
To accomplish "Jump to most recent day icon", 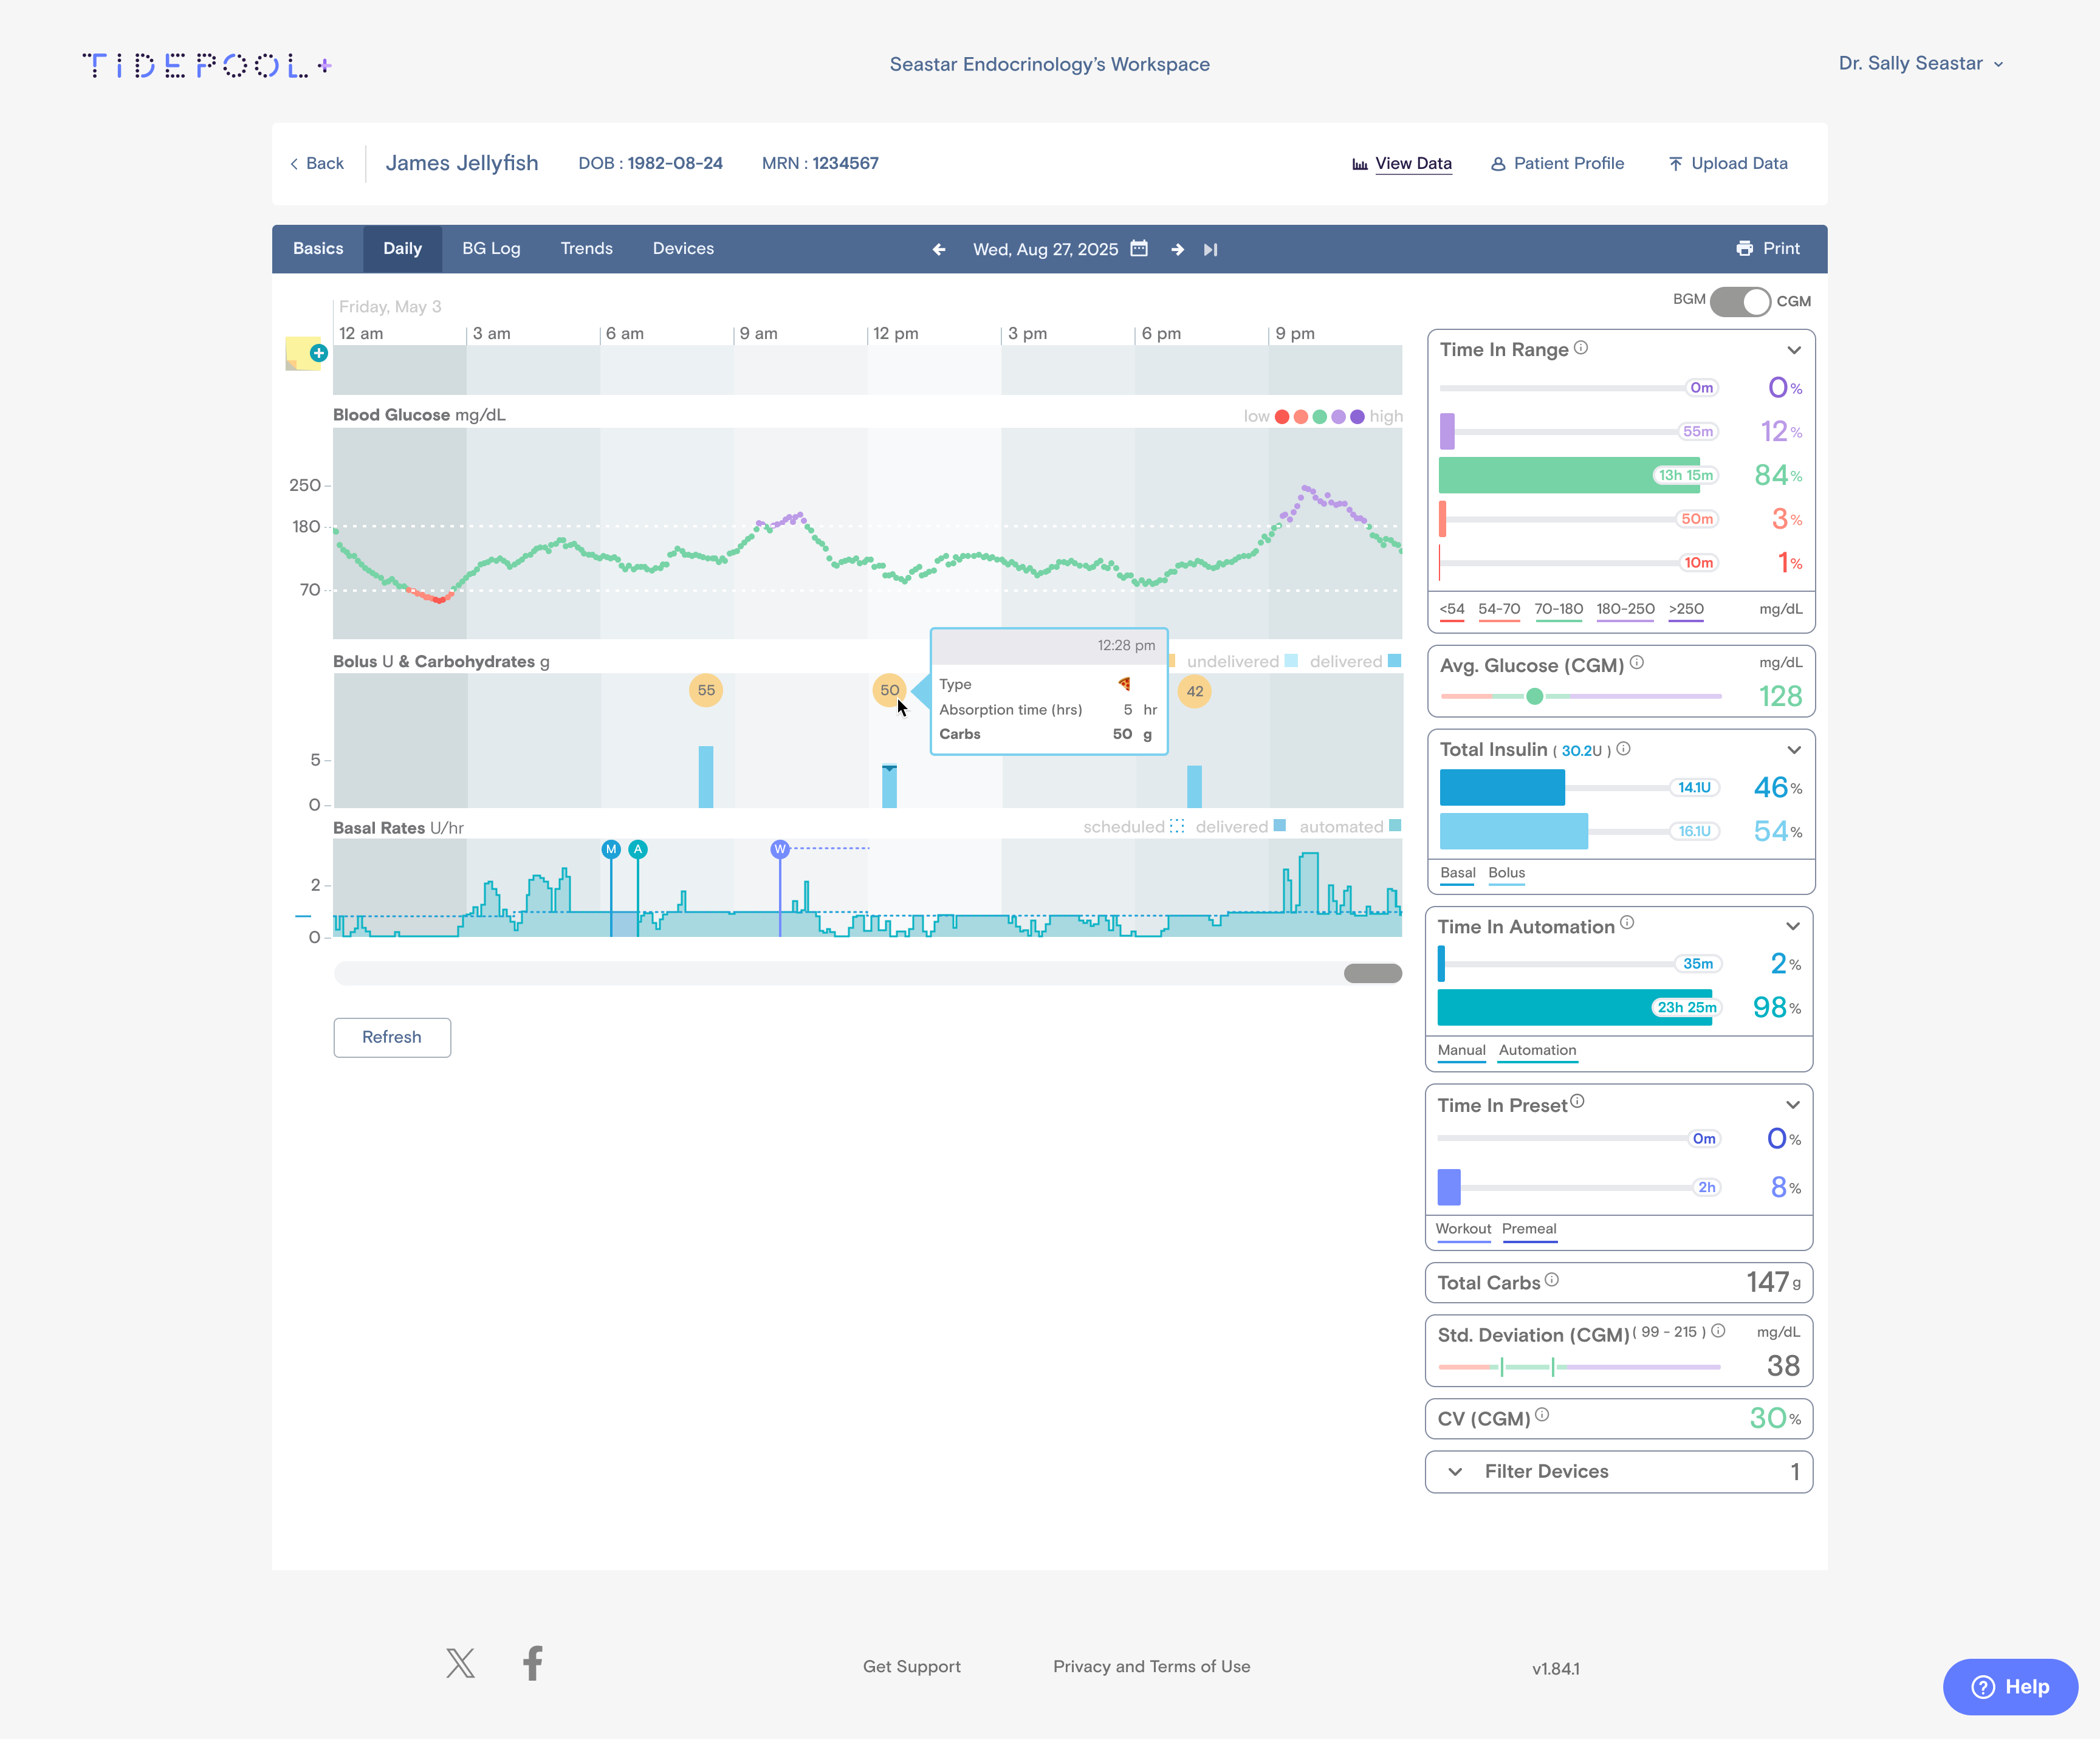I will click(1210, 249).
